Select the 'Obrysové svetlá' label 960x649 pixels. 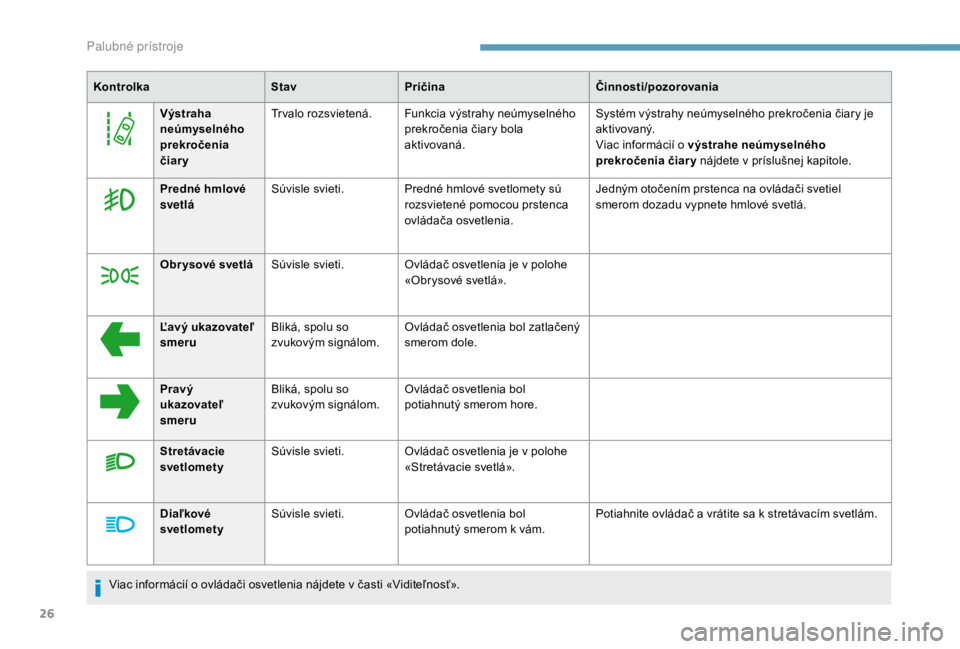click(x=206, y=264)
